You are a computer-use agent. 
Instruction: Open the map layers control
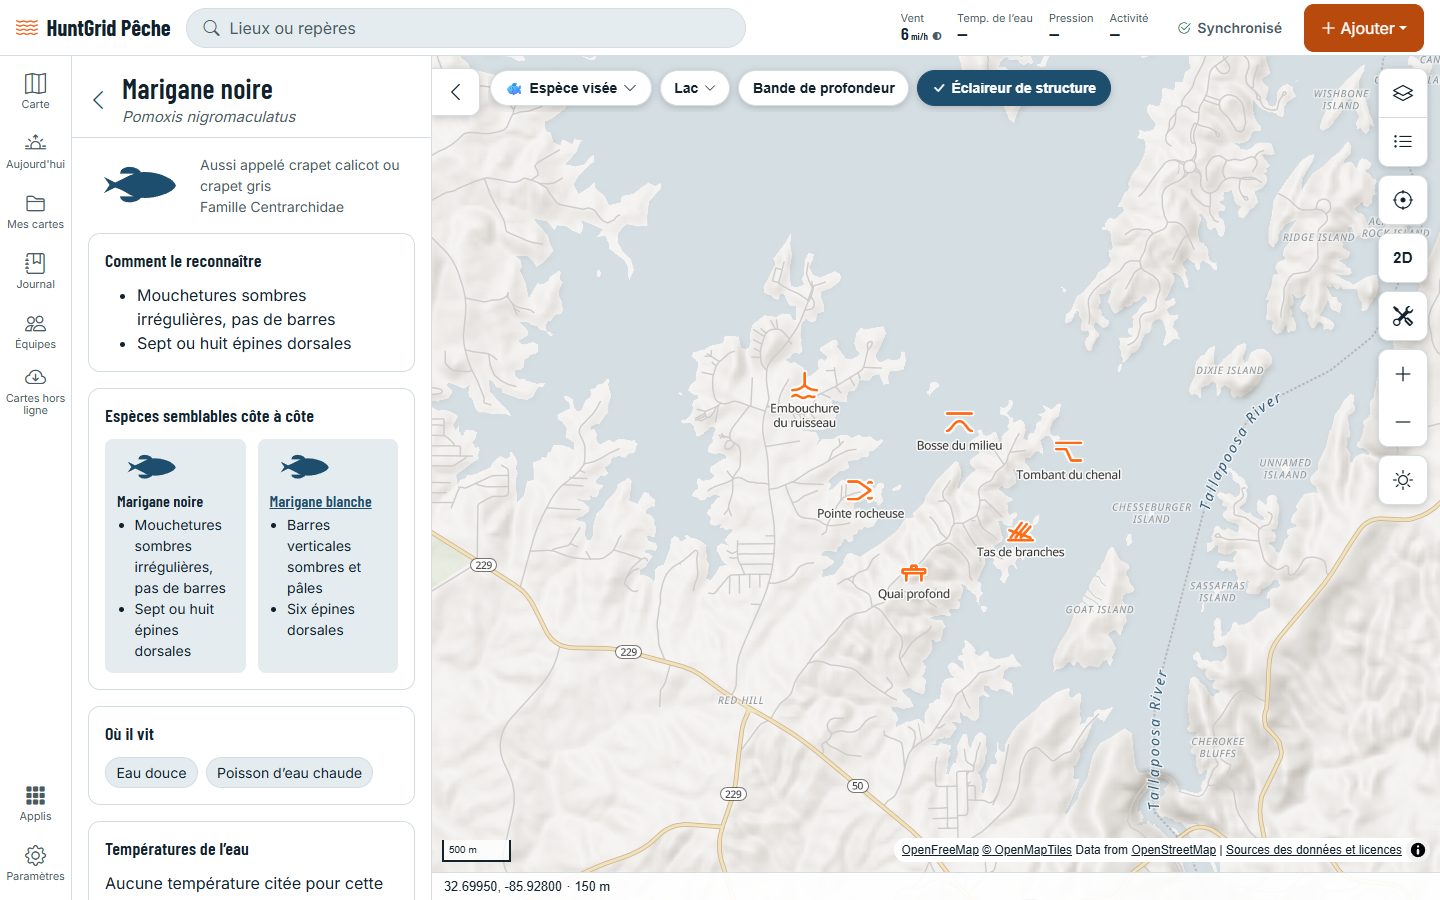pyautogui.click(x=1403, y=93)
